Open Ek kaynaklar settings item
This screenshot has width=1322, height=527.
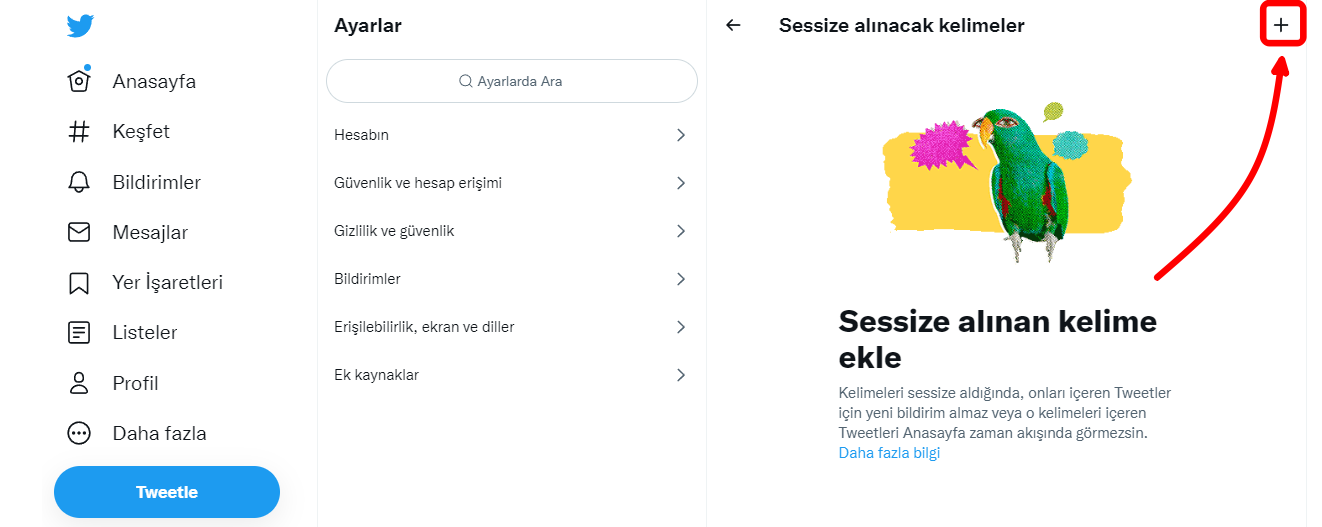click(376, 375)
